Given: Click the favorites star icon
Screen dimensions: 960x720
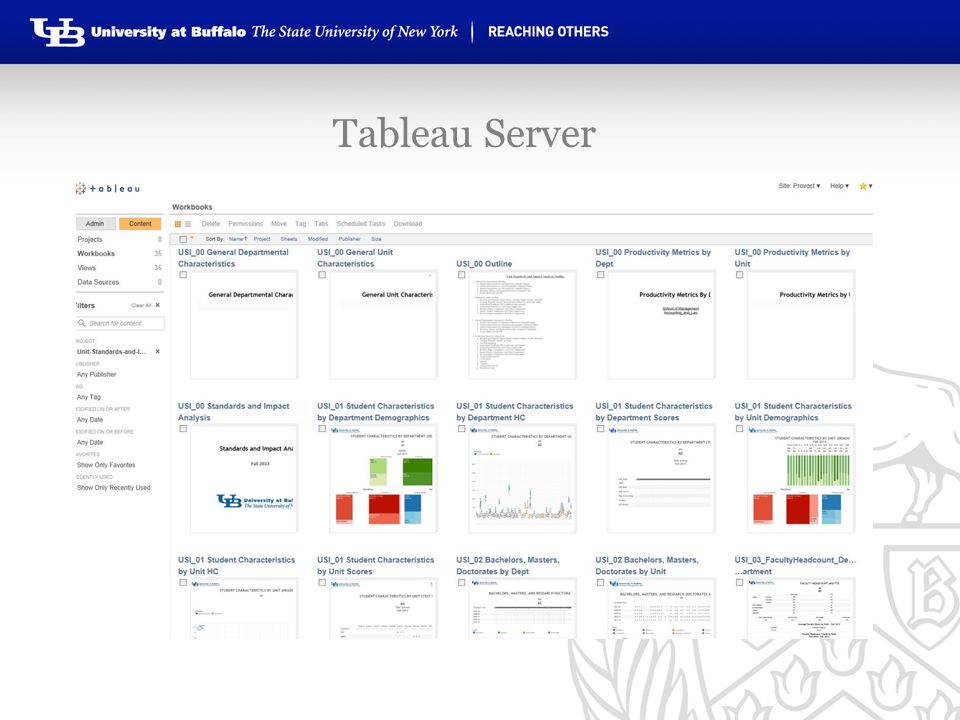Looking at the screenshot, I should (863, 186).
